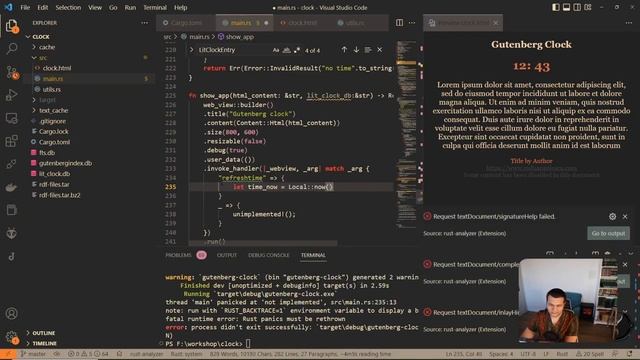Switch to the OUTPUT panel tab

coord(227,255)
